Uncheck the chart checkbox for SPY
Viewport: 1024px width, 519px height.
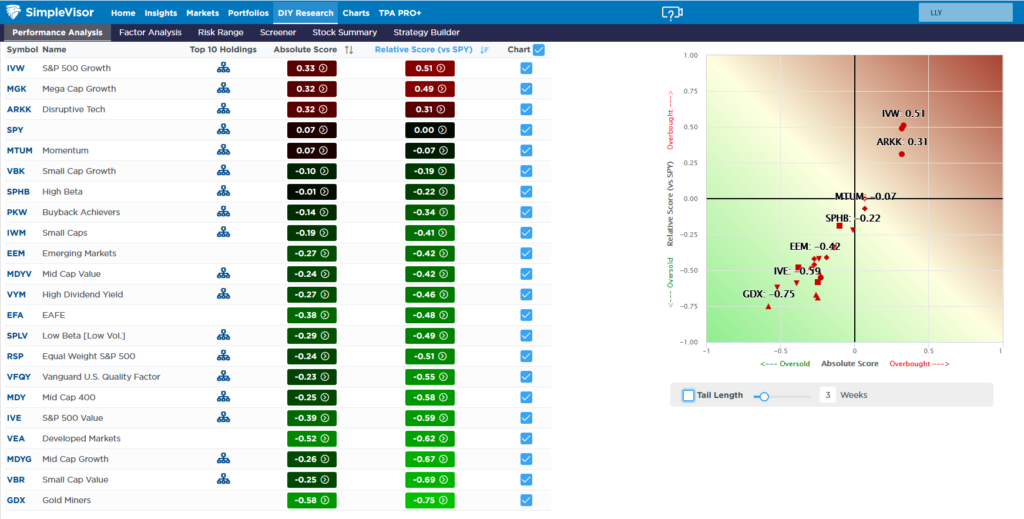pos(526,130)
